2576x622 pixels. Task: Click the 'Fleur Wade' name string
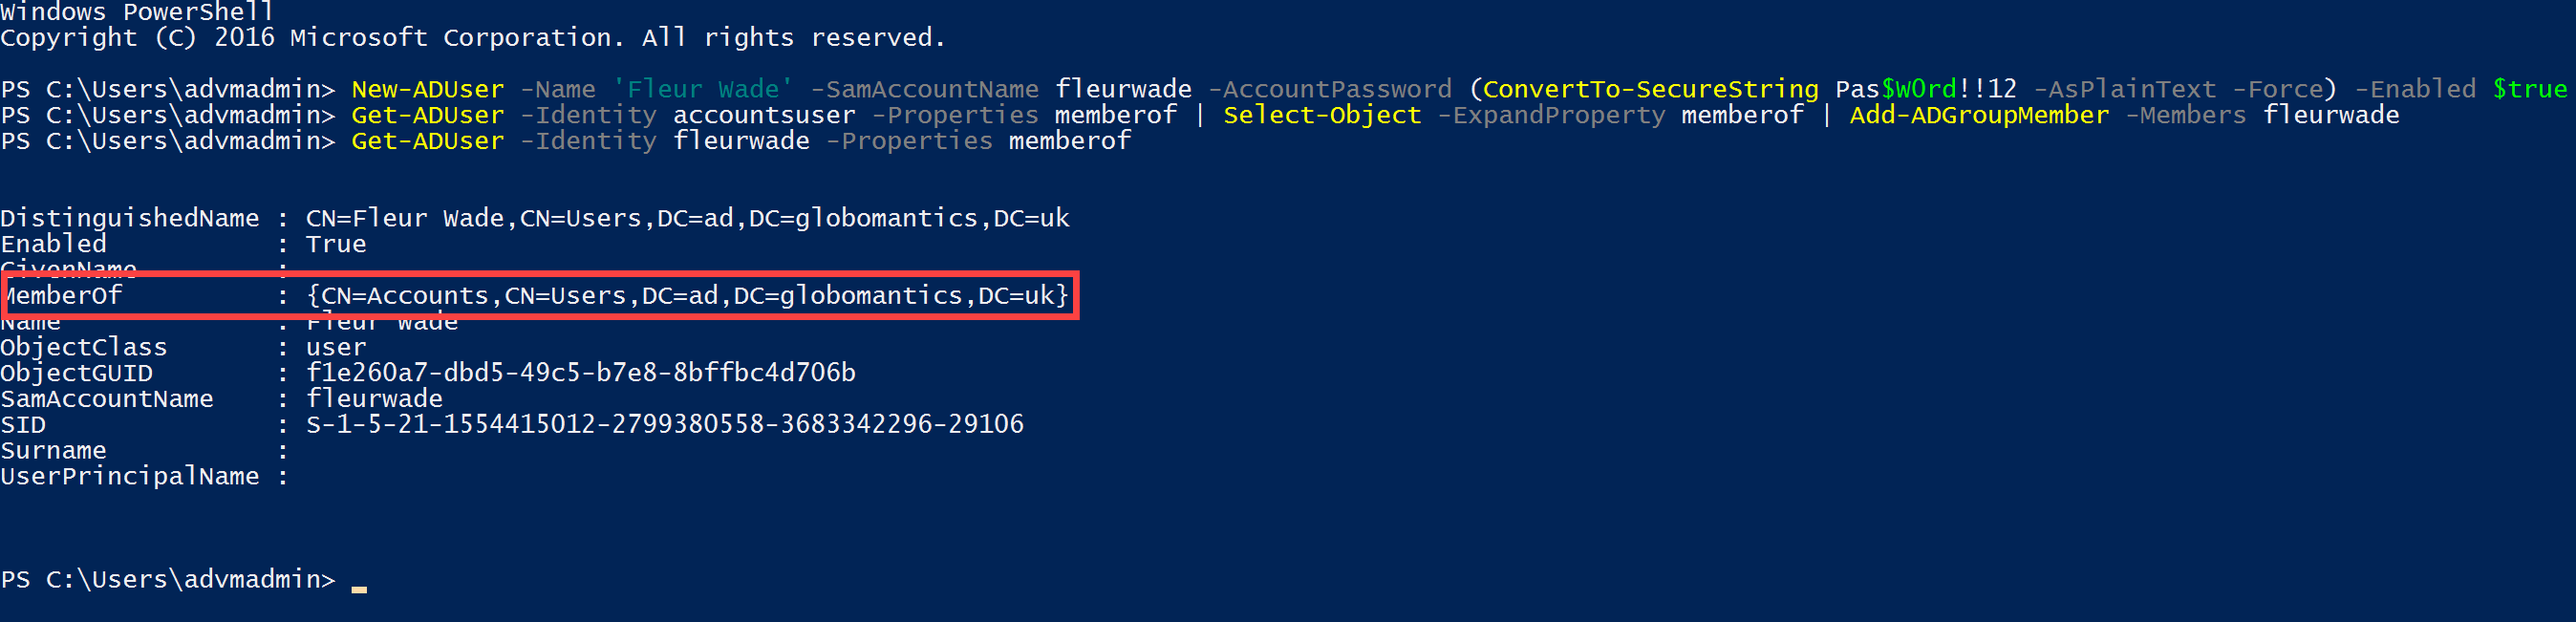point(702,89)
